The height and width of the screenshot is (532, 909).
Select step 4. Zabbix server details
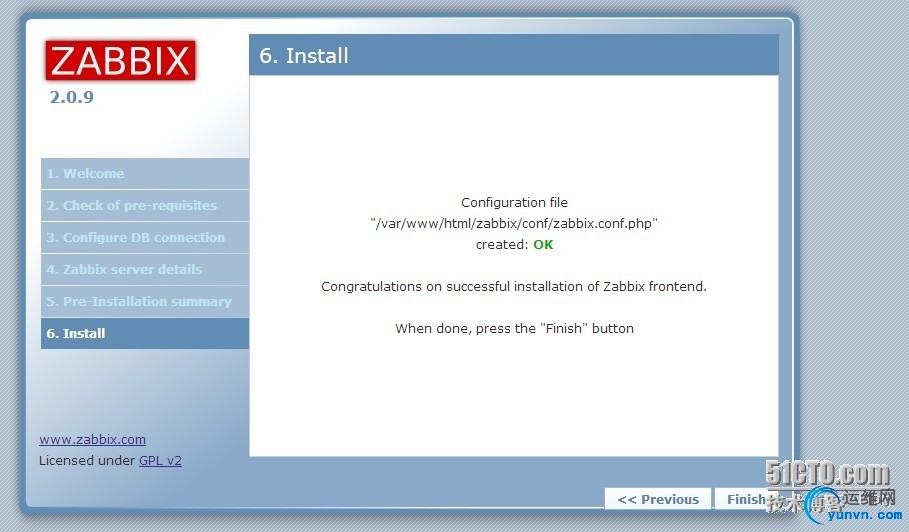(x=145, y=269)
